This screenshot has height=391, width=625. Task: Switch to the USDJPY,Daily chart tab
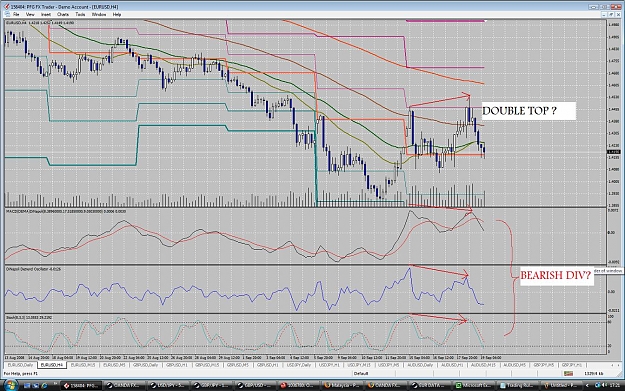tap(298, 365)
